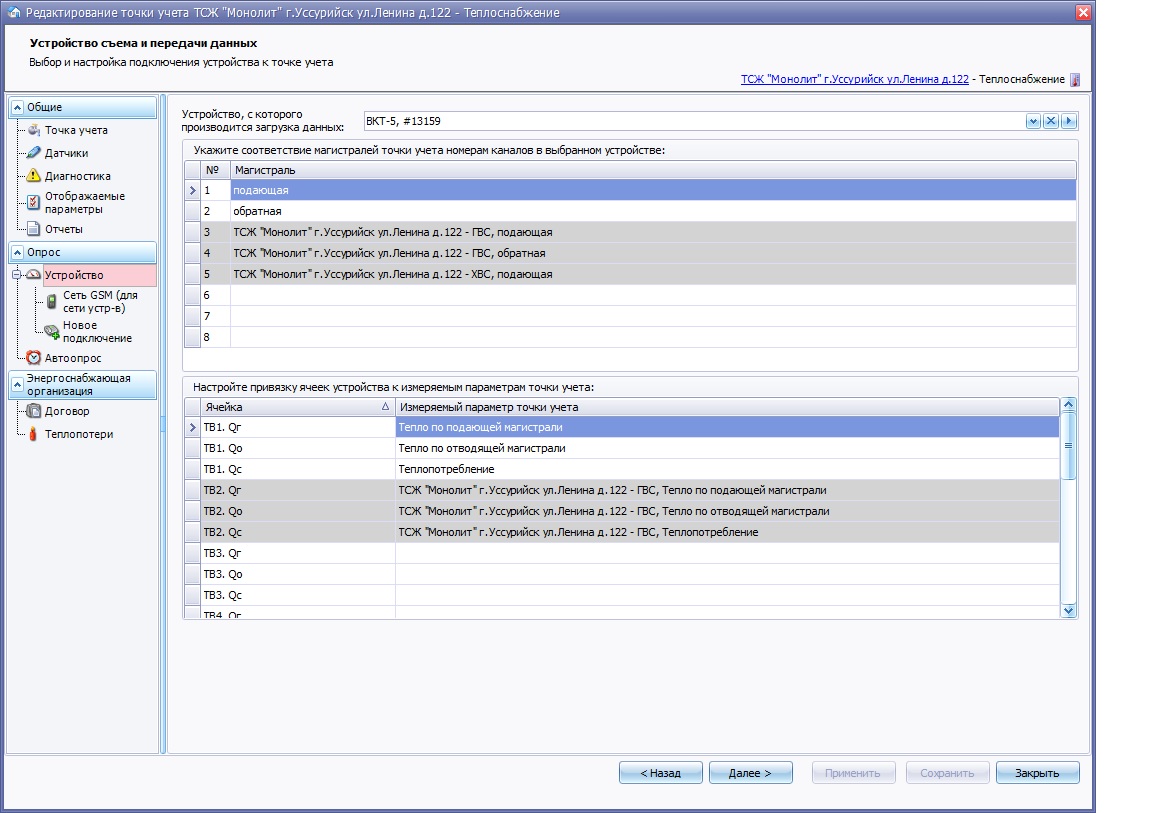Open device details with arrow button
Screen dimensions: 1152x813
pos(1068,120)
